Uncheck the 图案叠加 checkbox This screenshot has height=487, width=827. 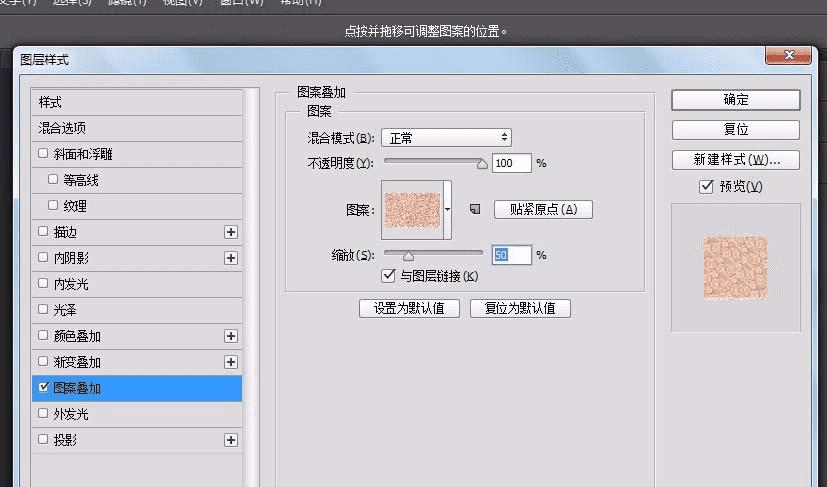43,387
